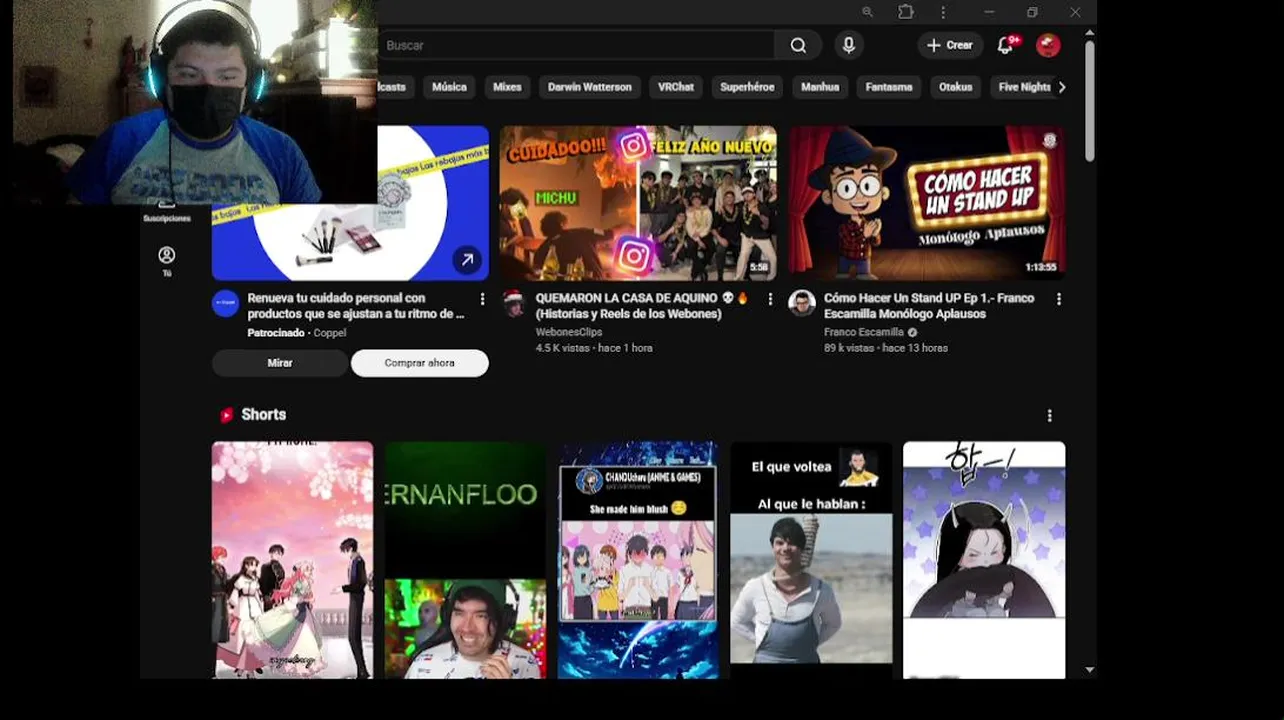
Task: Select the Mixes filter chip
Action: 507,87
